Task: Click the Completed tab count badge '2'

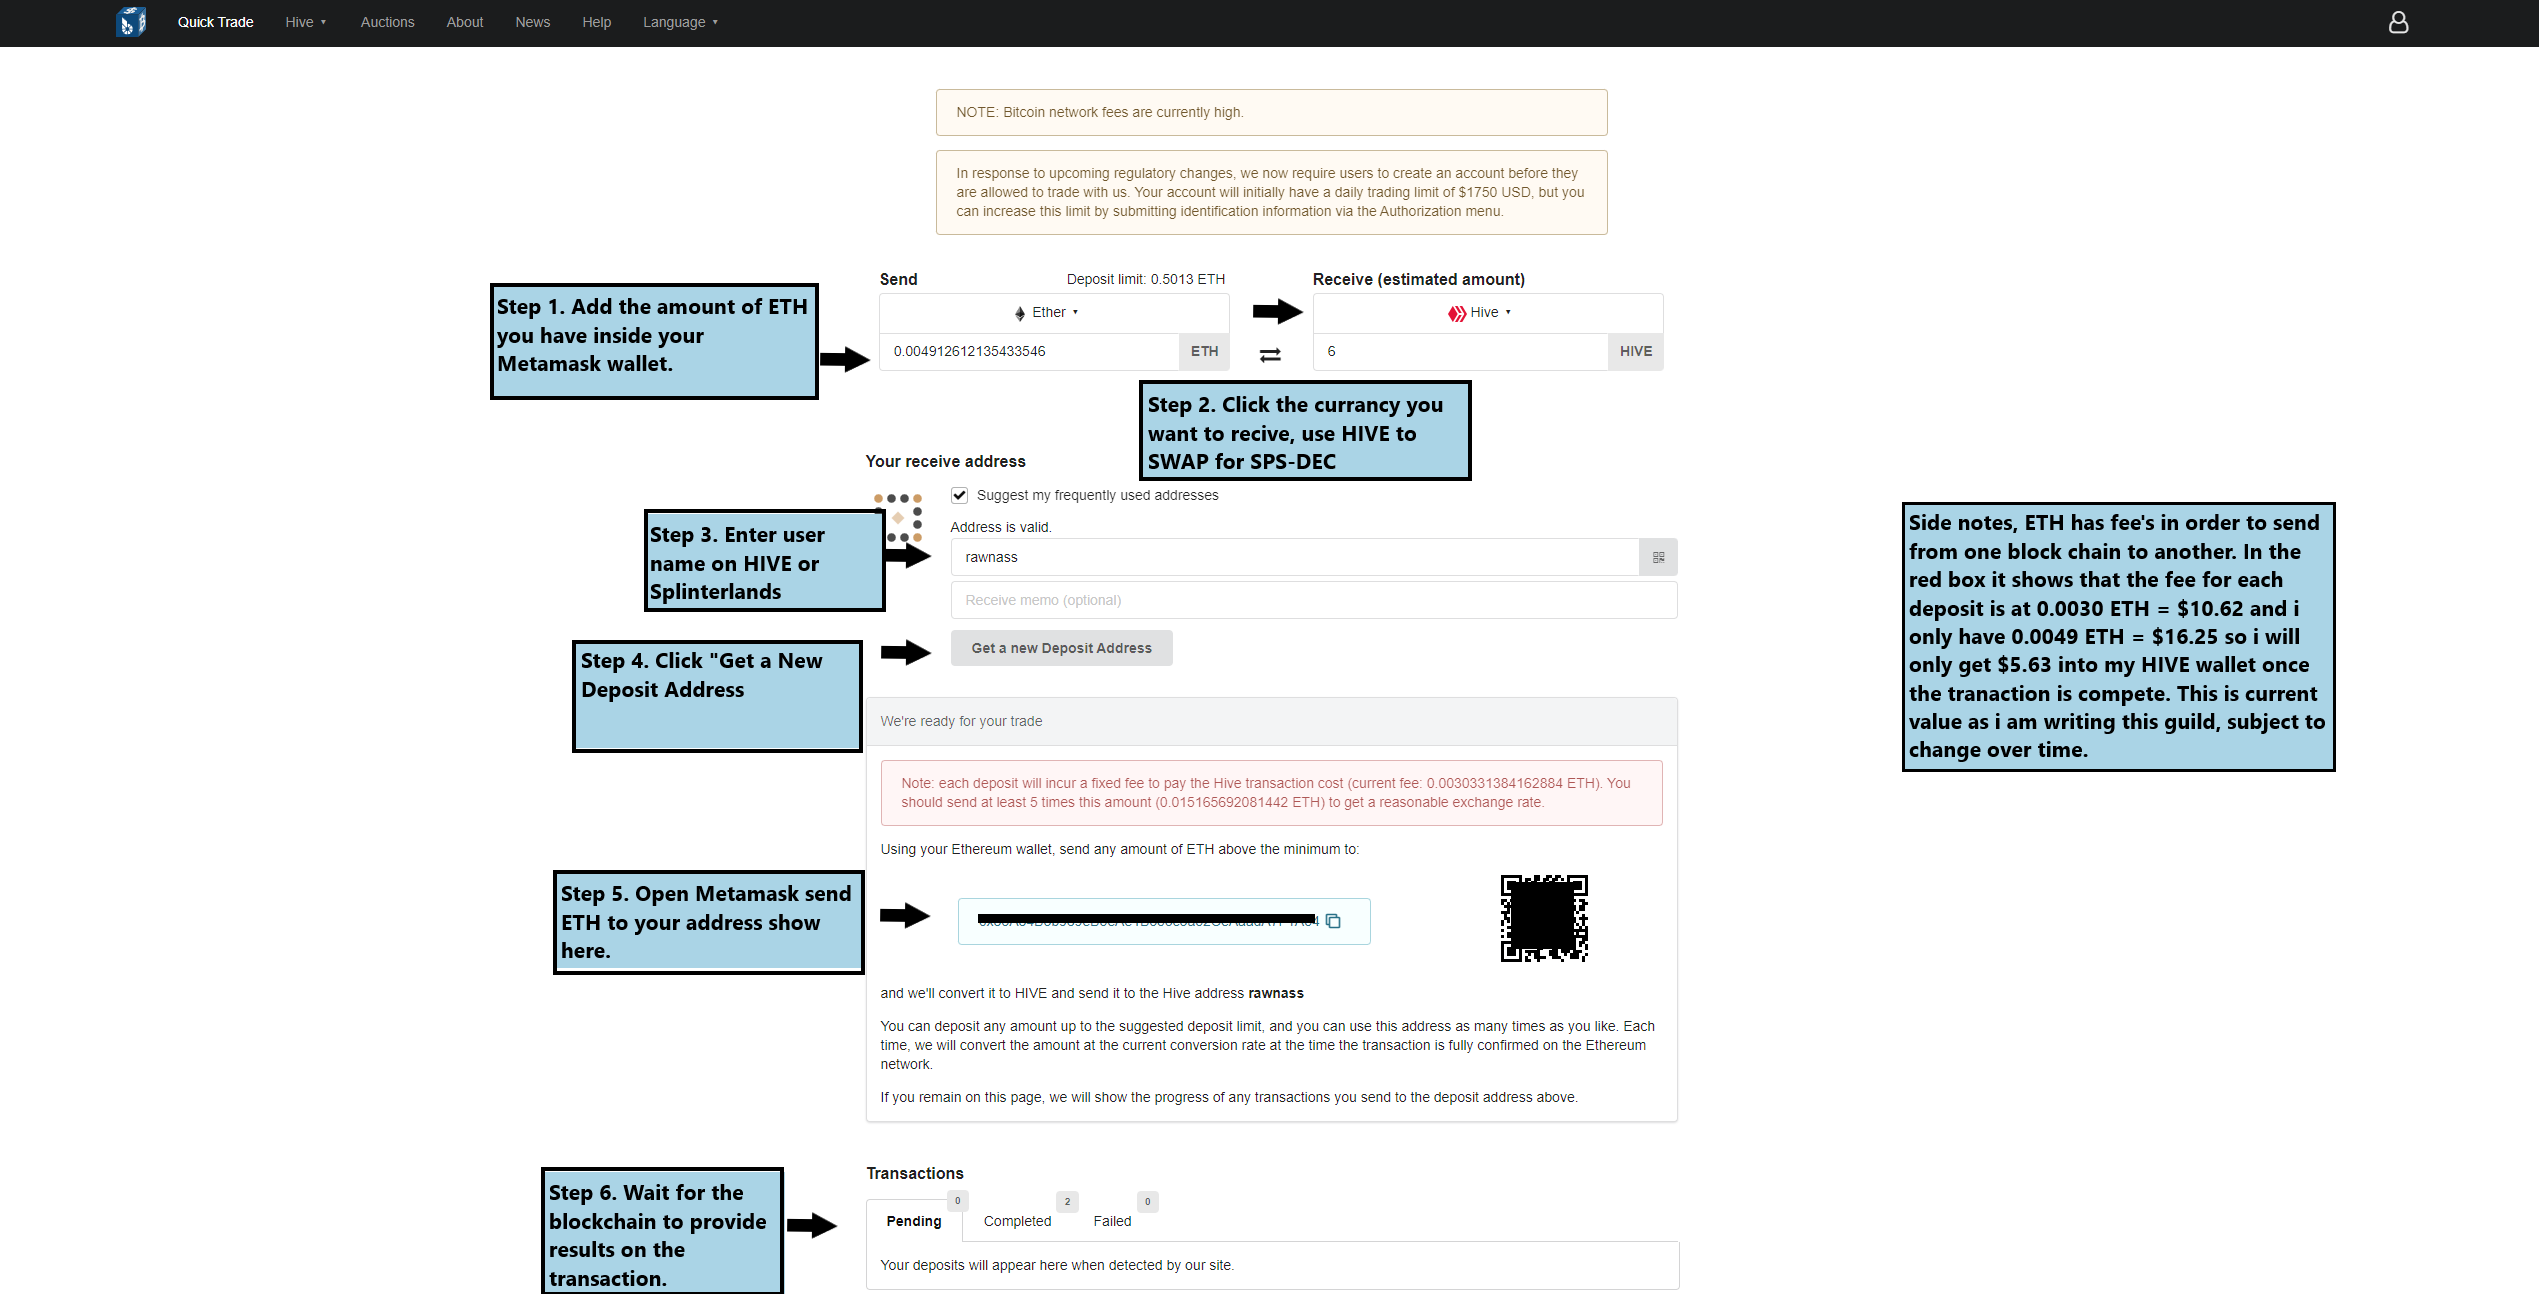Action: (1067, 1201)
